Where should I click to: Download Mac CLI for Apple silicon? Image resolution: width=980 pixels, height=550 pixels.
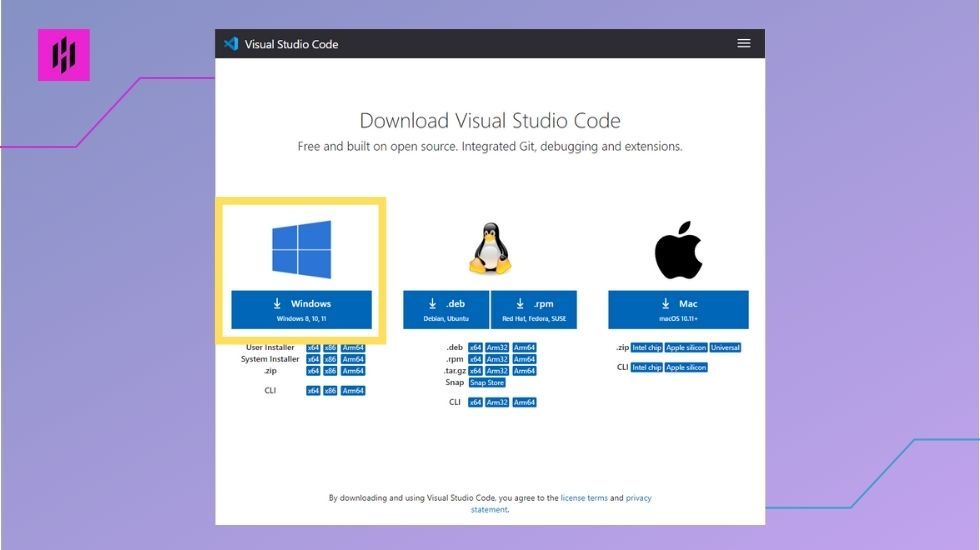[686, 368]
